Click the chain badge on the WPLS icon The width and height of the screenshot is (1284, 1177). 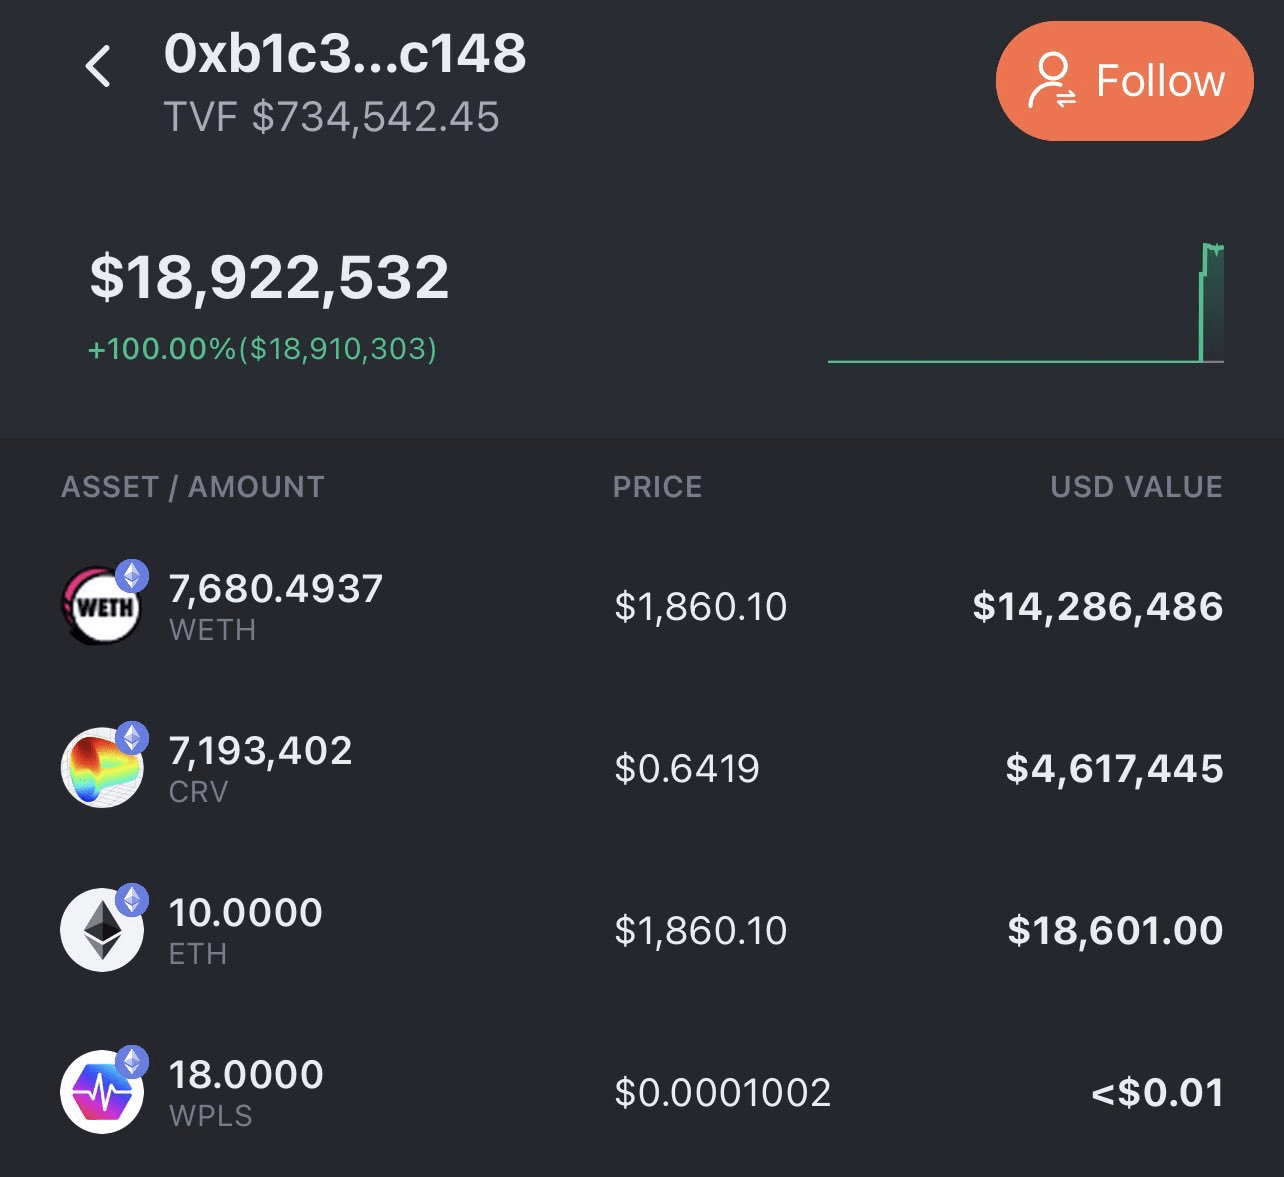coord(131,1058)
